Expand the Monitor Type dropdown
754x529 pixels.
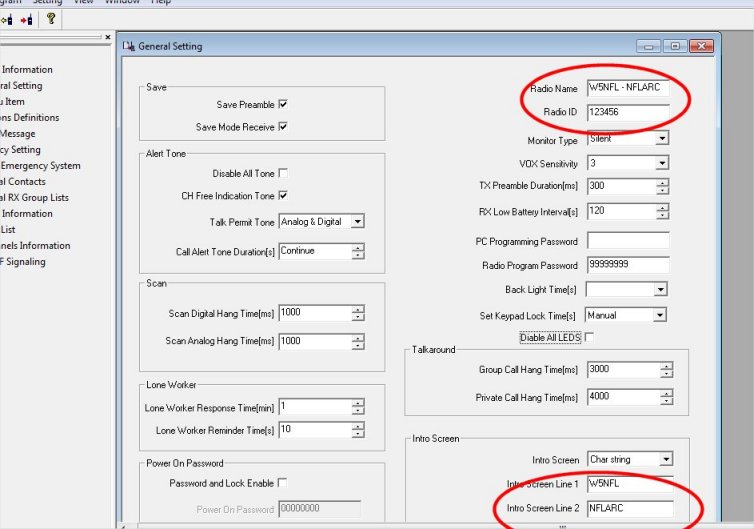[x=661, y=139]
